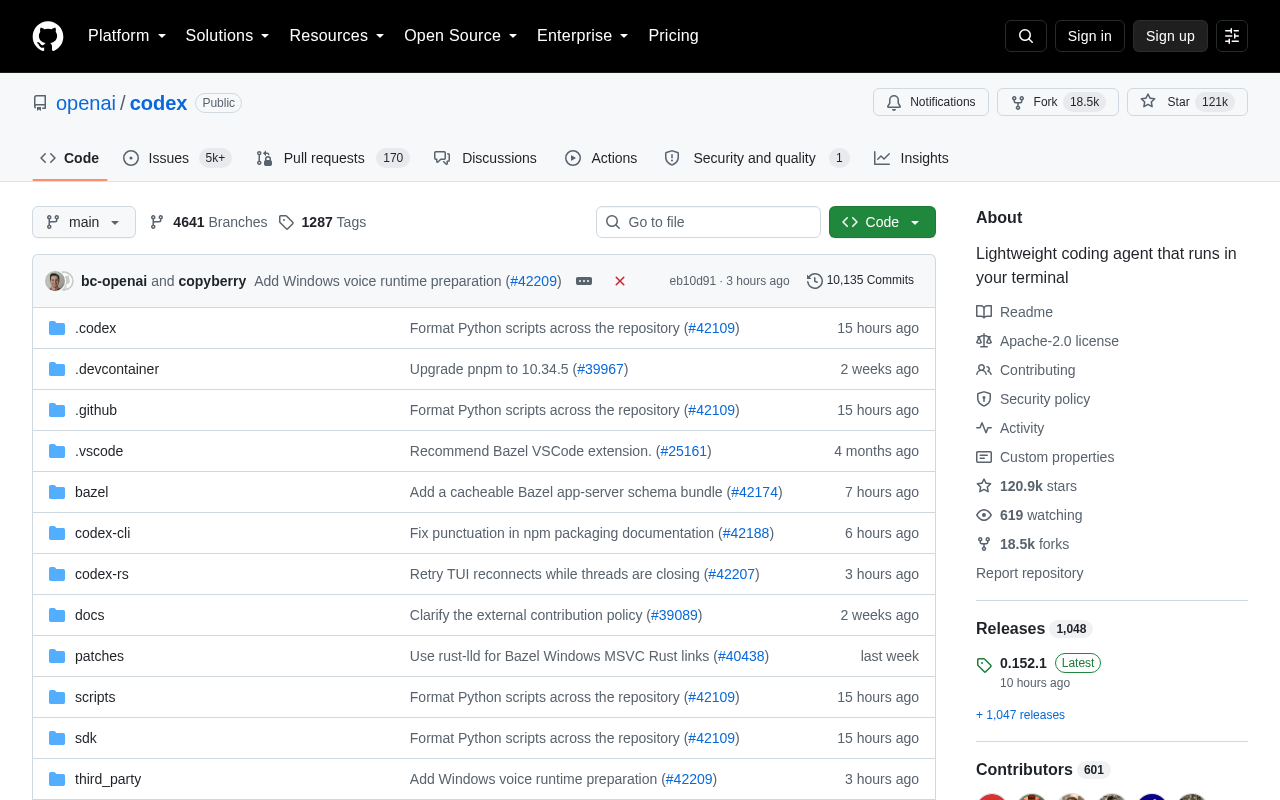Open the bazel folder icon
This screenshot has height=800, width=1280.
pos(57,492)
